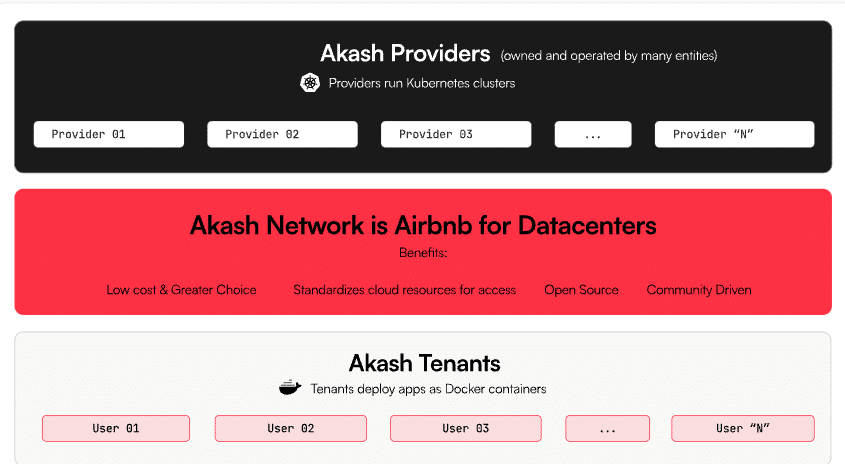Click the ellipsis box among users
The image size is (845, 464).
point(607,428)
